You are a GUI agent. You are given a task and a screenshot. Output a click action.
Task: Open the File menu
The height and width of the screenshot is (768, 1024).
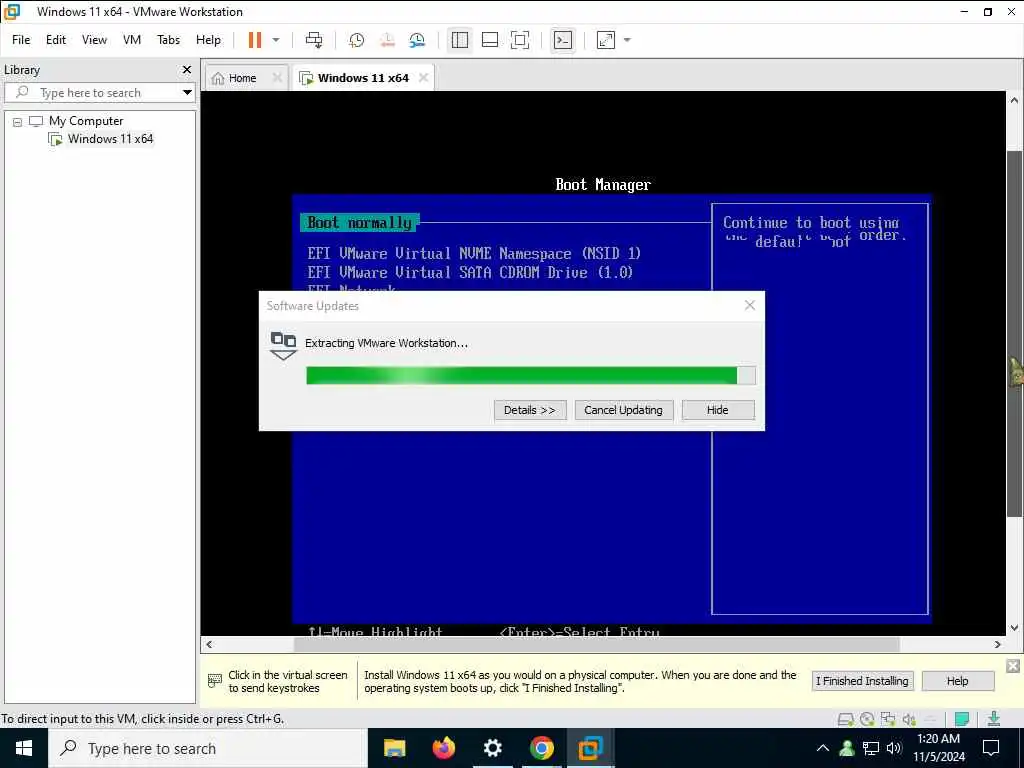coord(21,40)
